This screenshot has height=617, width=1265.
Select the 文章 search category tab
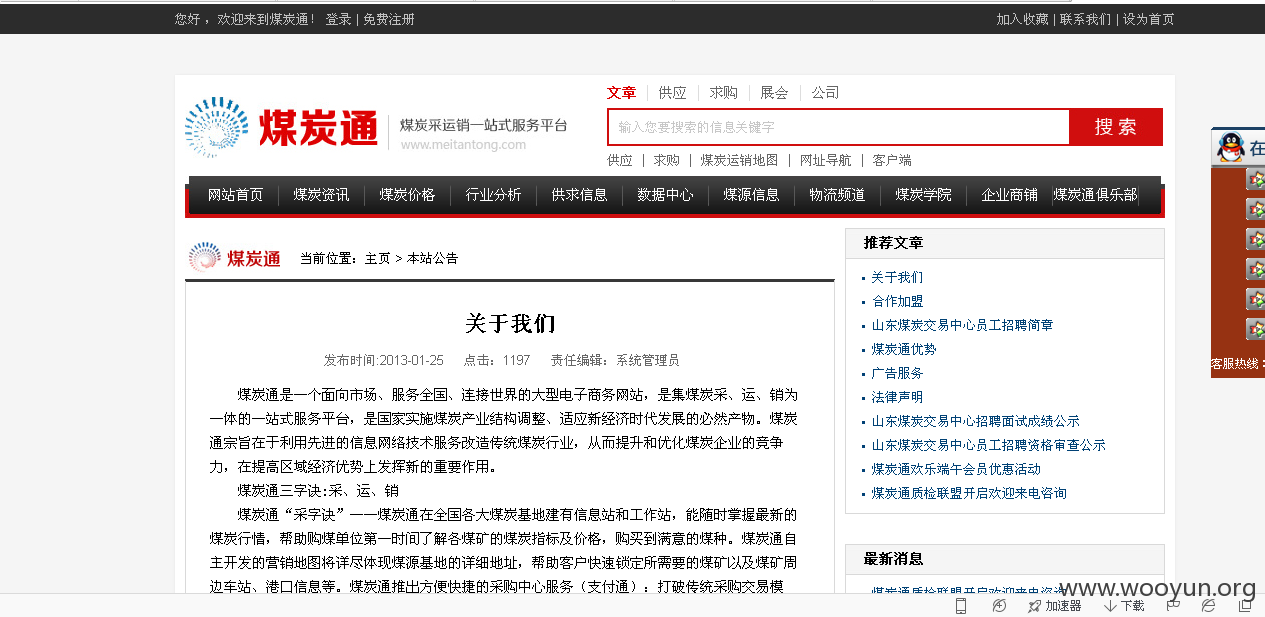point(621,93)
